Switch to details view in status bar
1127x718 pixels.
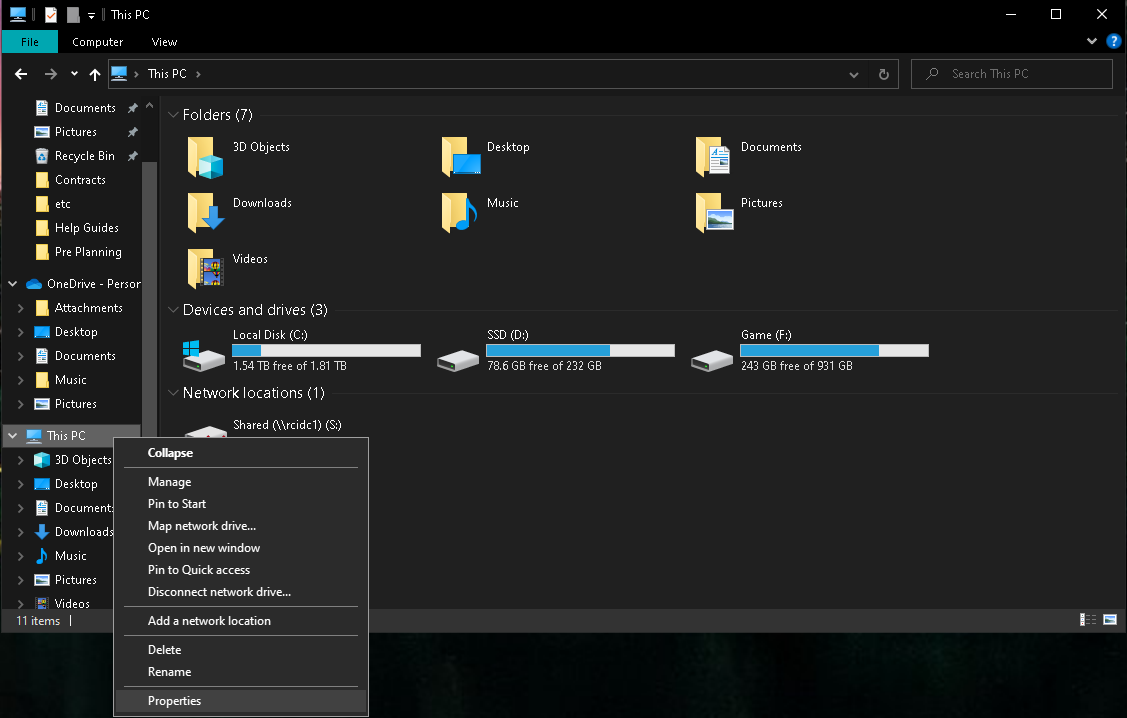click(1088, 621)
